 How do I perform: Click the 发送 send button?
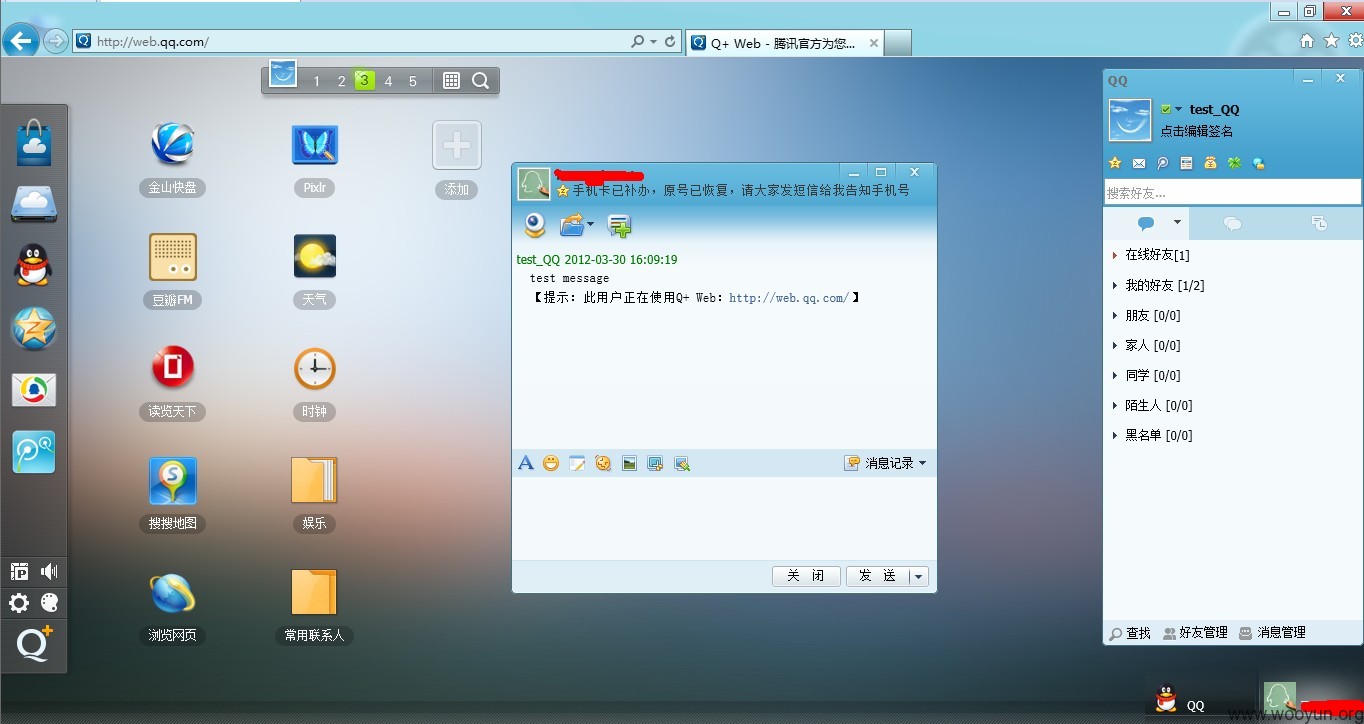(878, 576)
